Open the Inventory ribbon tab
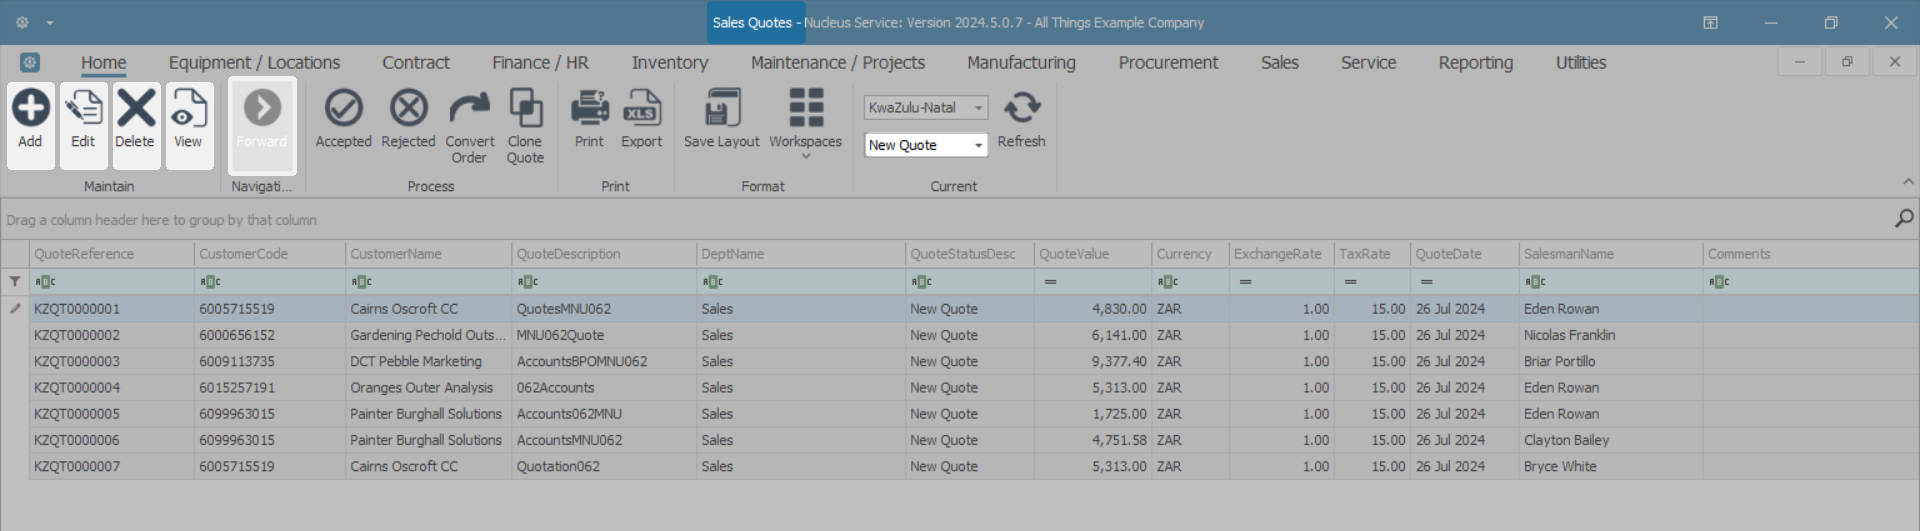This screenshot has width=1920, height=531. (x=669, y=63)
